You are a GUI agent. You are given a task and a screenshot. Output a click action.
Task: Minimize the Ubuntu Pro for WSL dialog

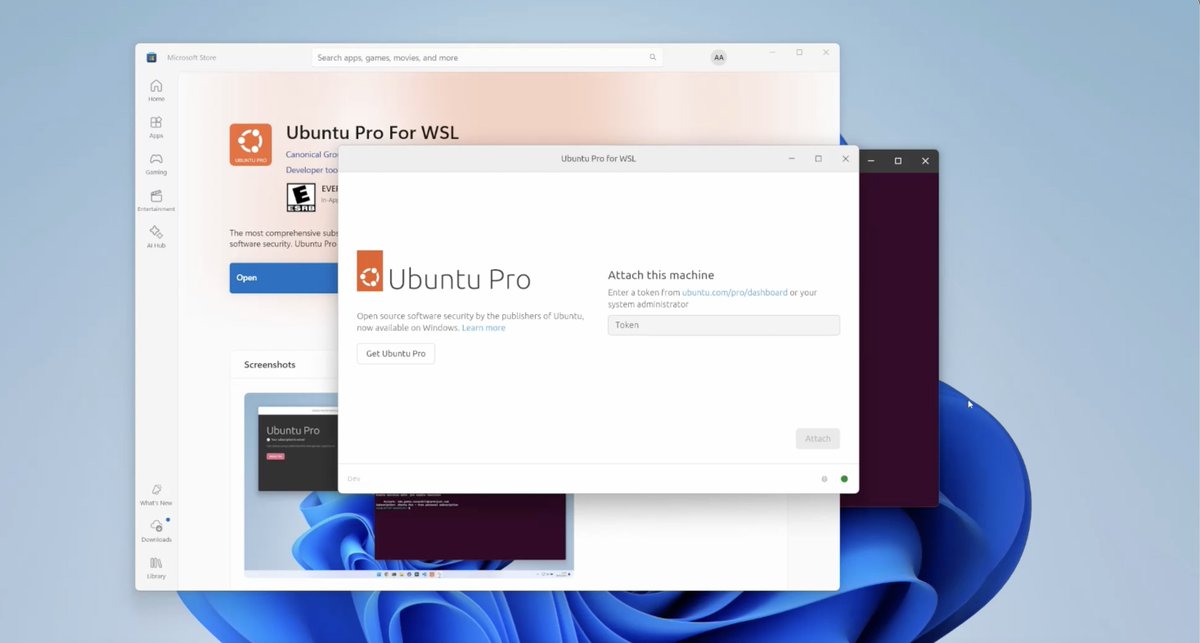coord(791,159)
